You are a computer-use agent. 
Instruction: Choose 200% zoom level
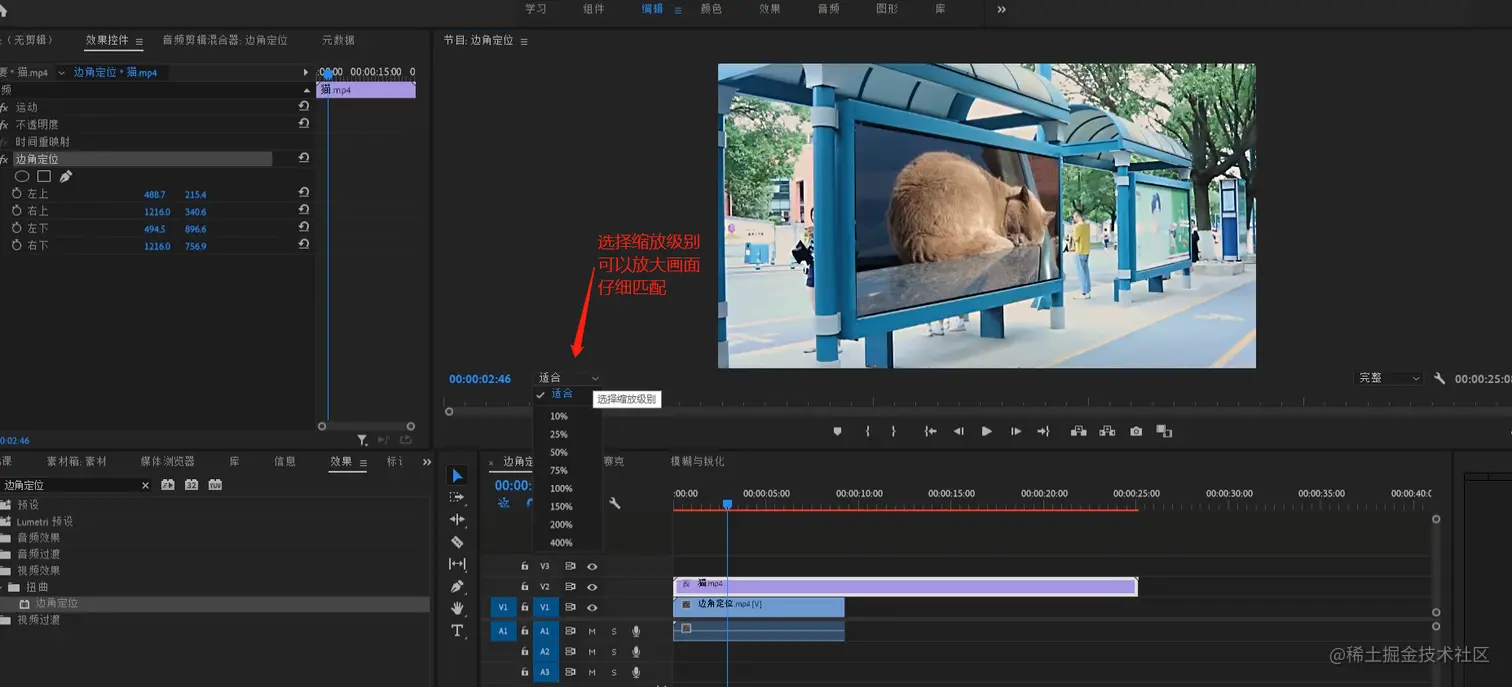[561, 524]
